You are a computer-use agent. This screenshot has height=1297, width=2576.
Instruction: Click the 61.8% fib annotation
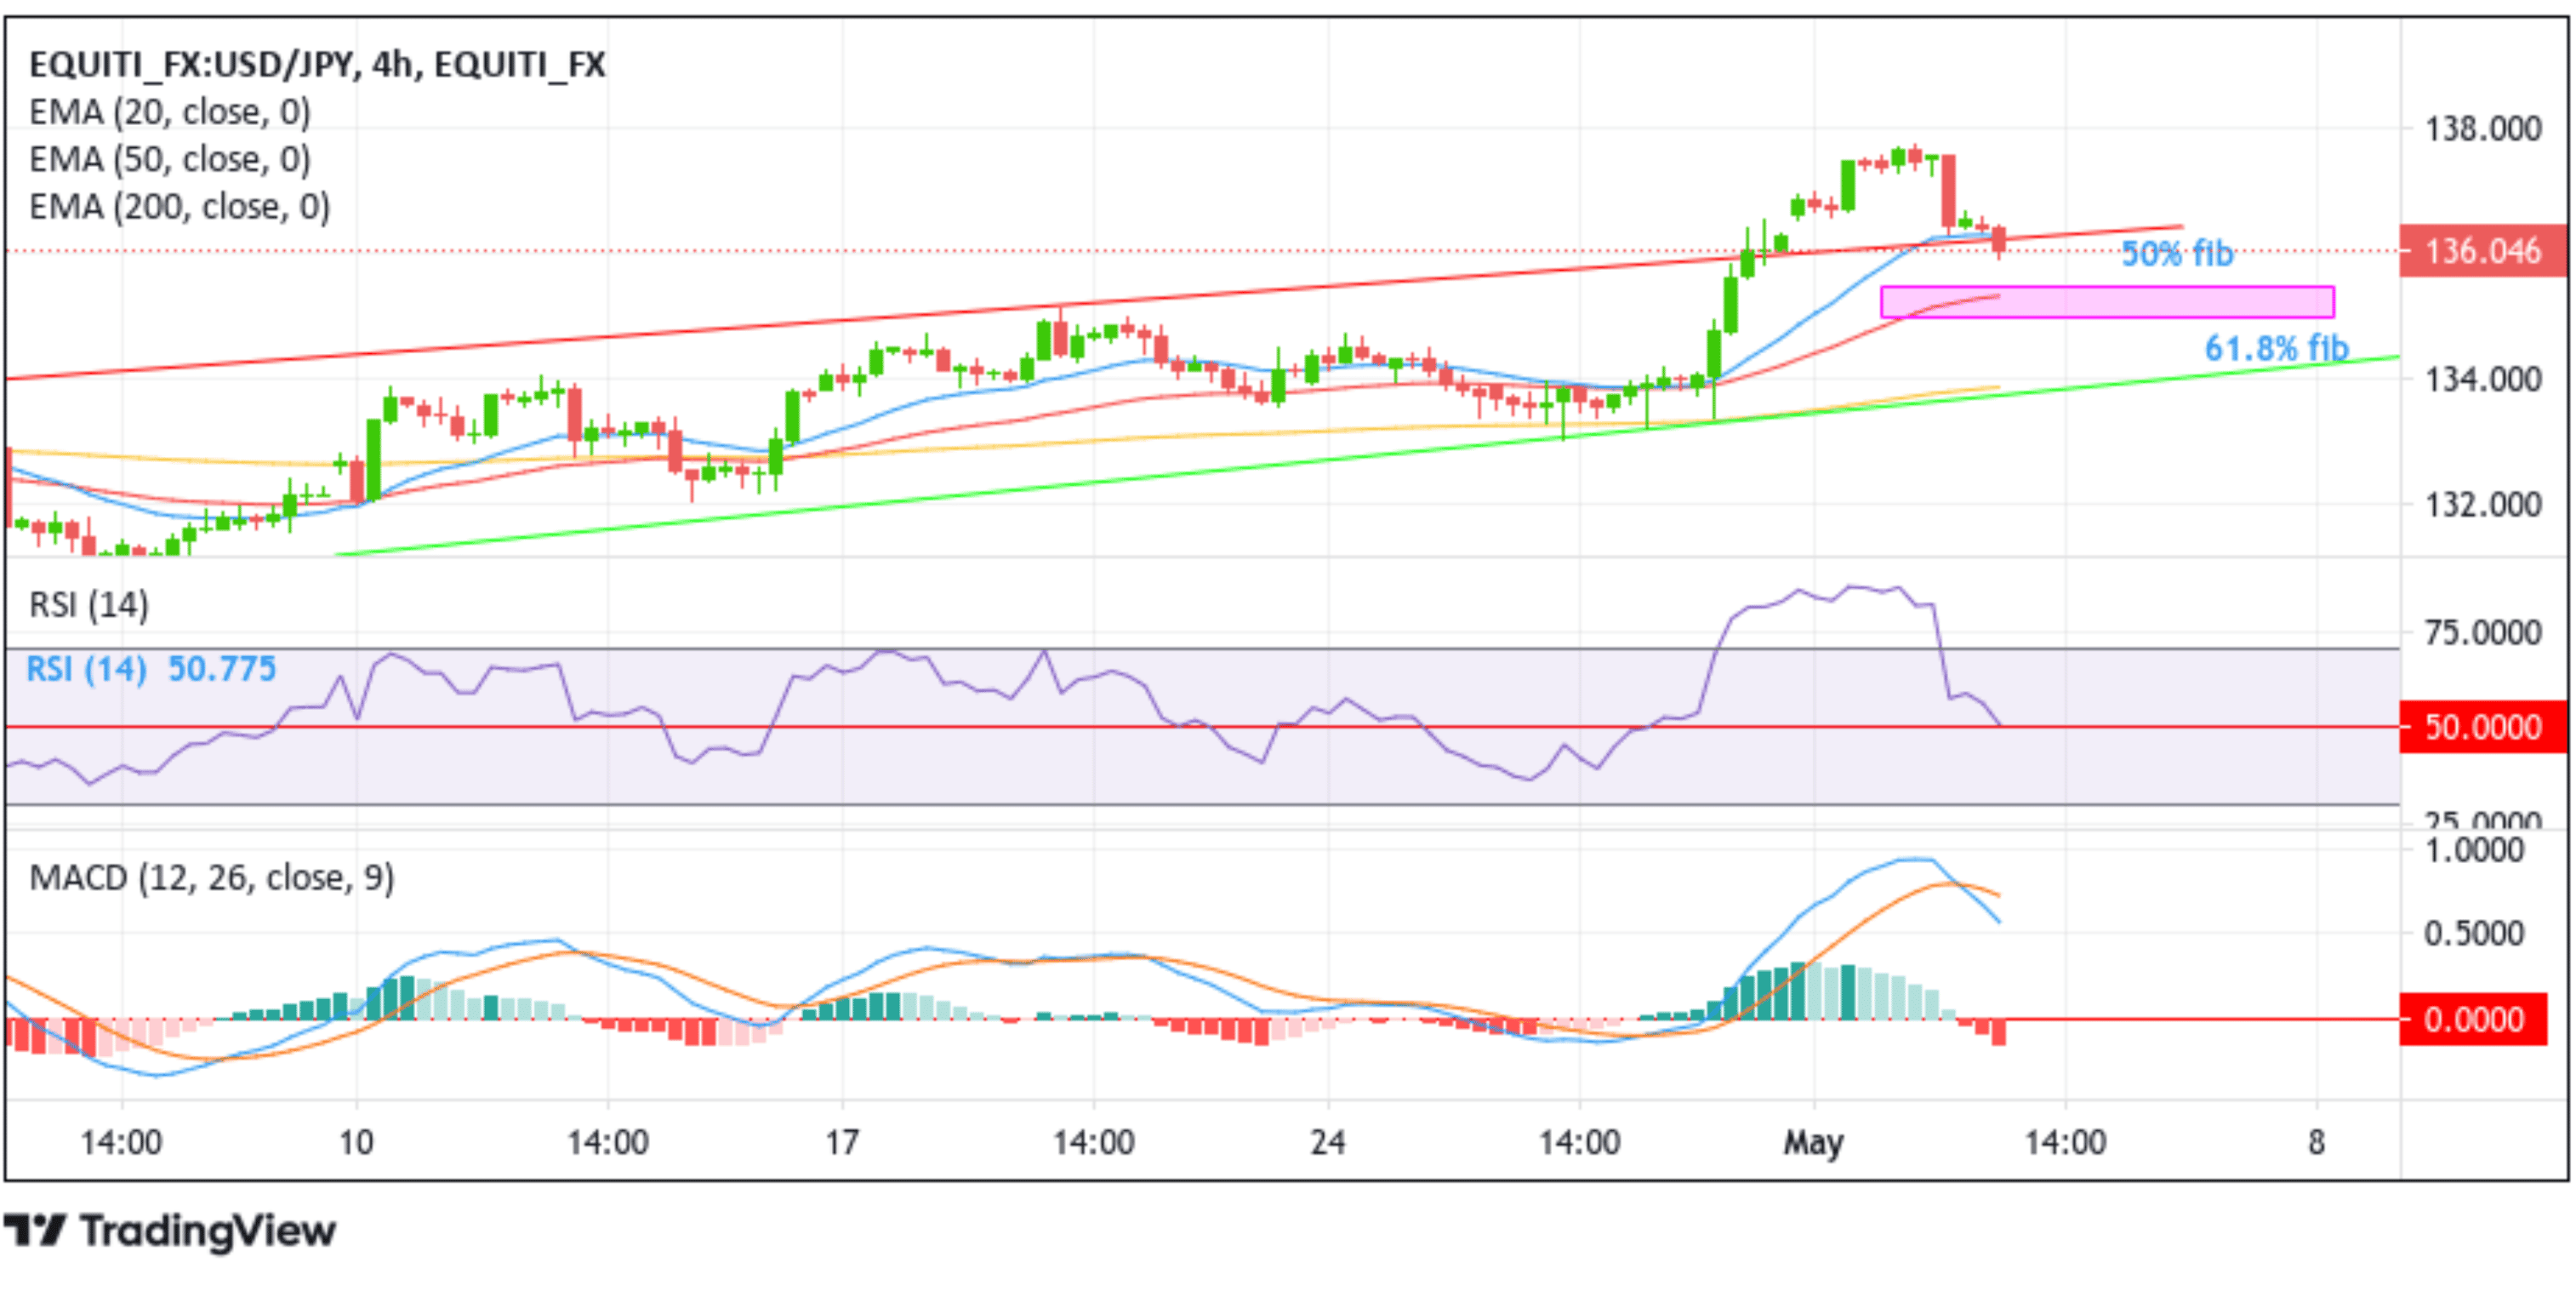point(2276,348)
